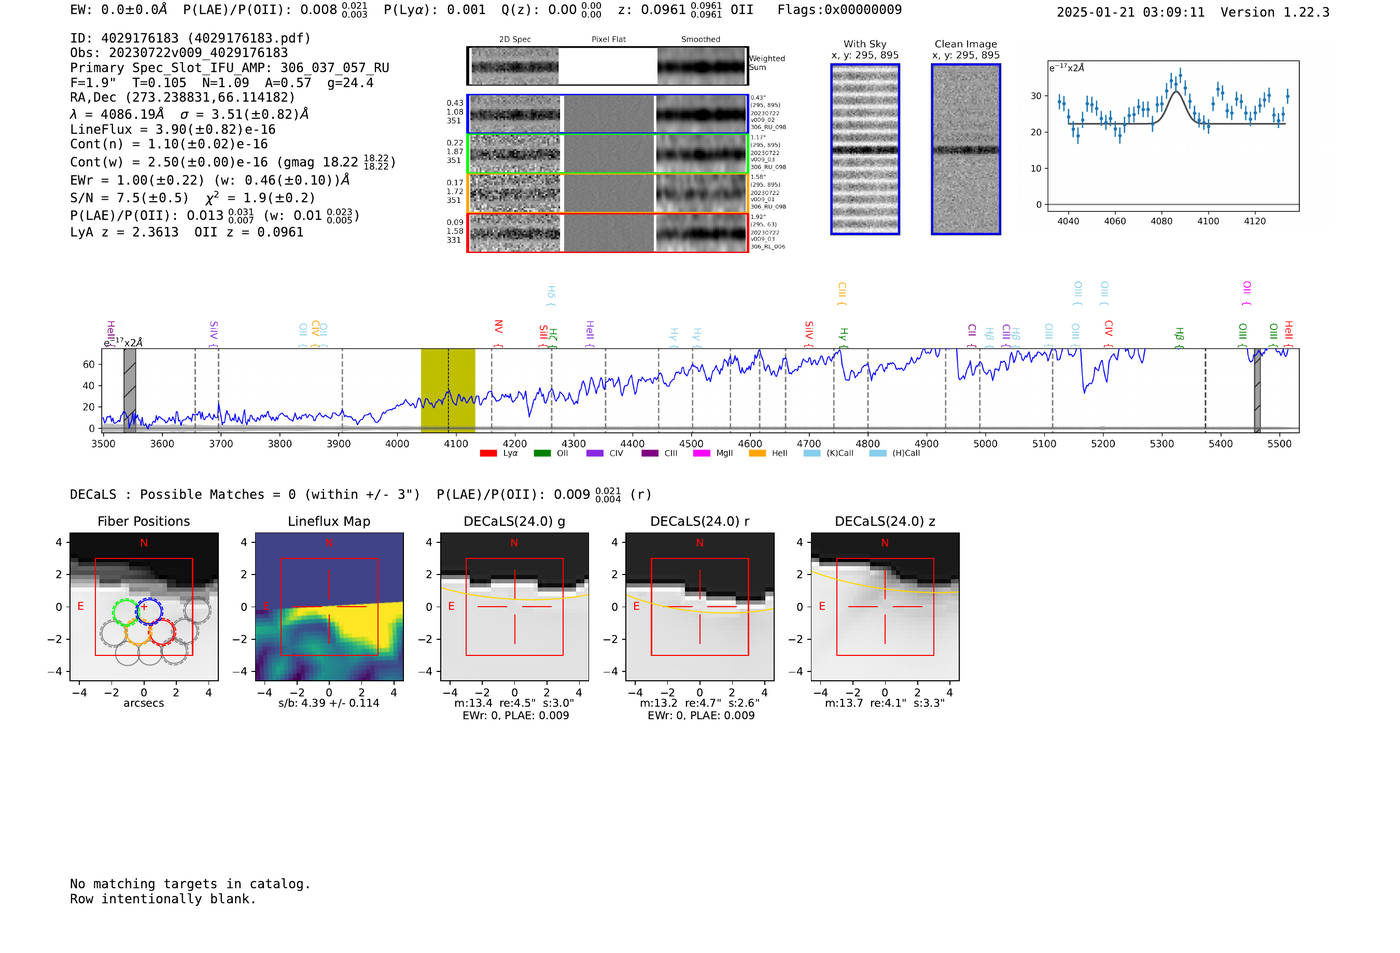Select the DECaLS z-band image
The image size is (1400, 953).
[x=884, y=607]
